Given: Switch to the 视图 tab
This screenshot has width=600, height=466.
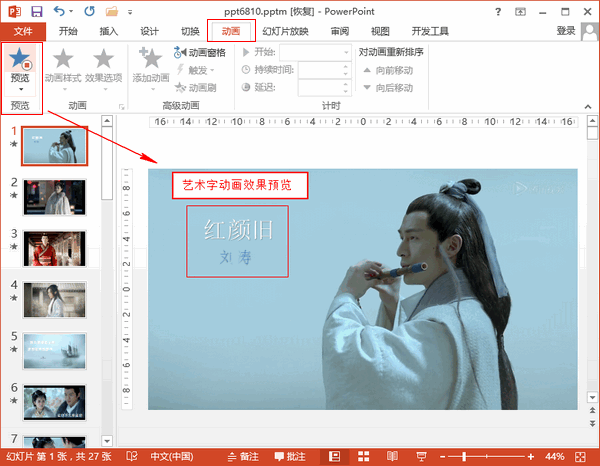Looking at the screenshot, I should coord(380,31).
